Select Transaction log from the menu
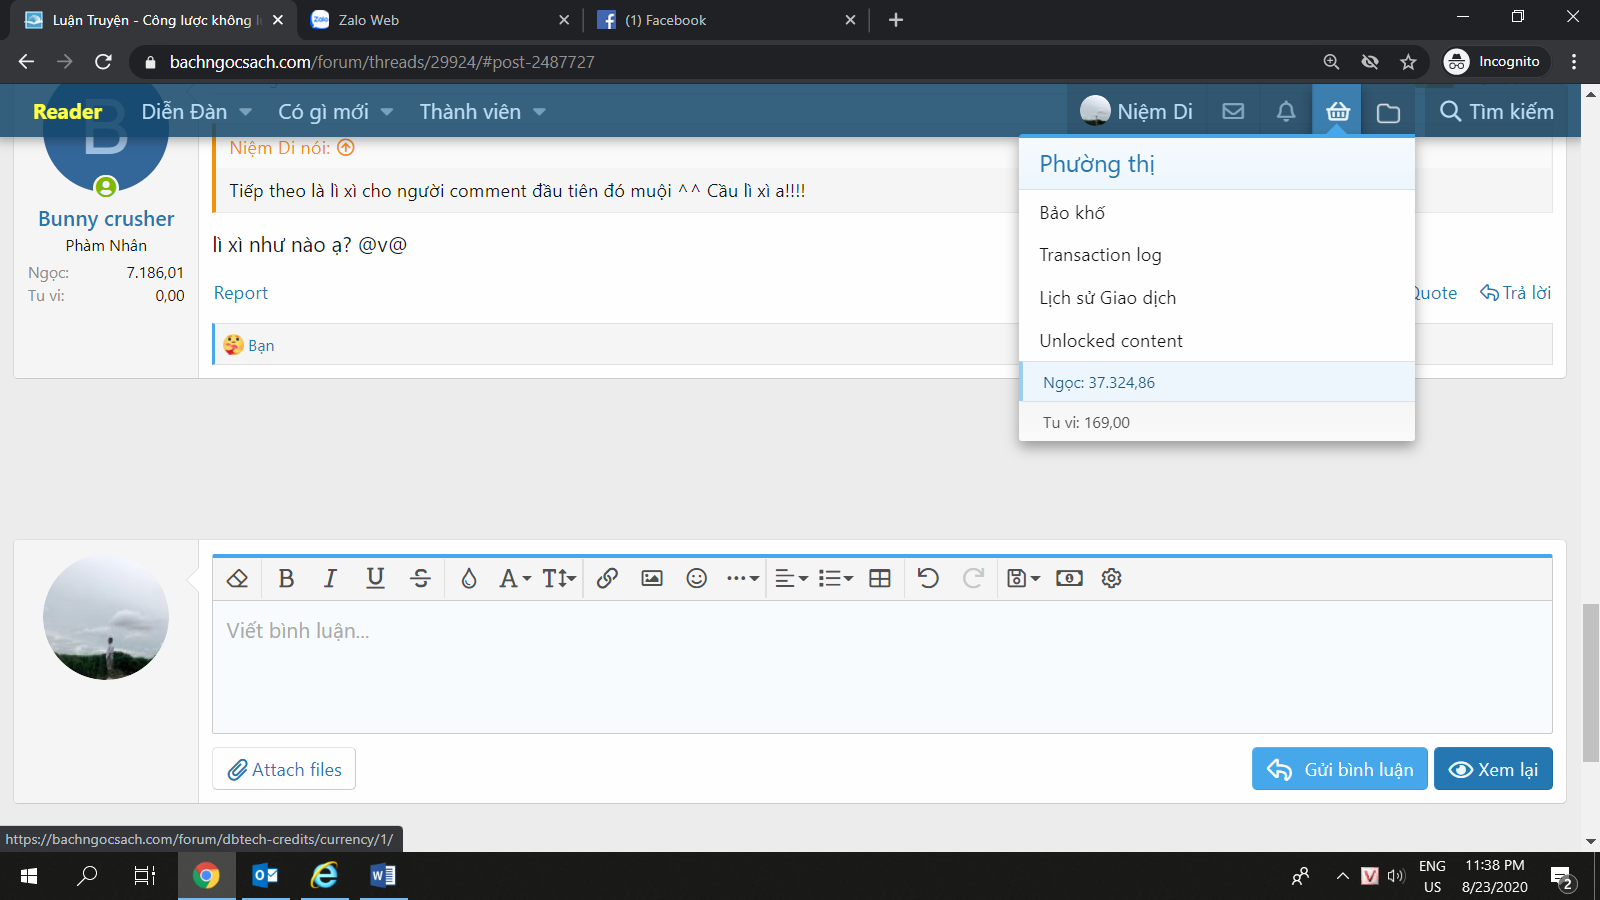 pyautogui.click(x=1100, y=255)
